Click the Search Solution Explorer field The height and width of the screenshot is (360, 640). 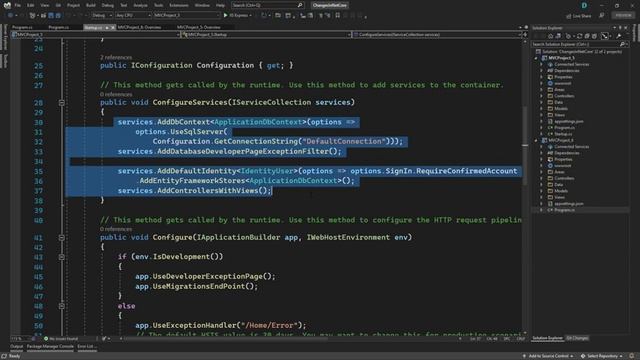pos(579,44)
